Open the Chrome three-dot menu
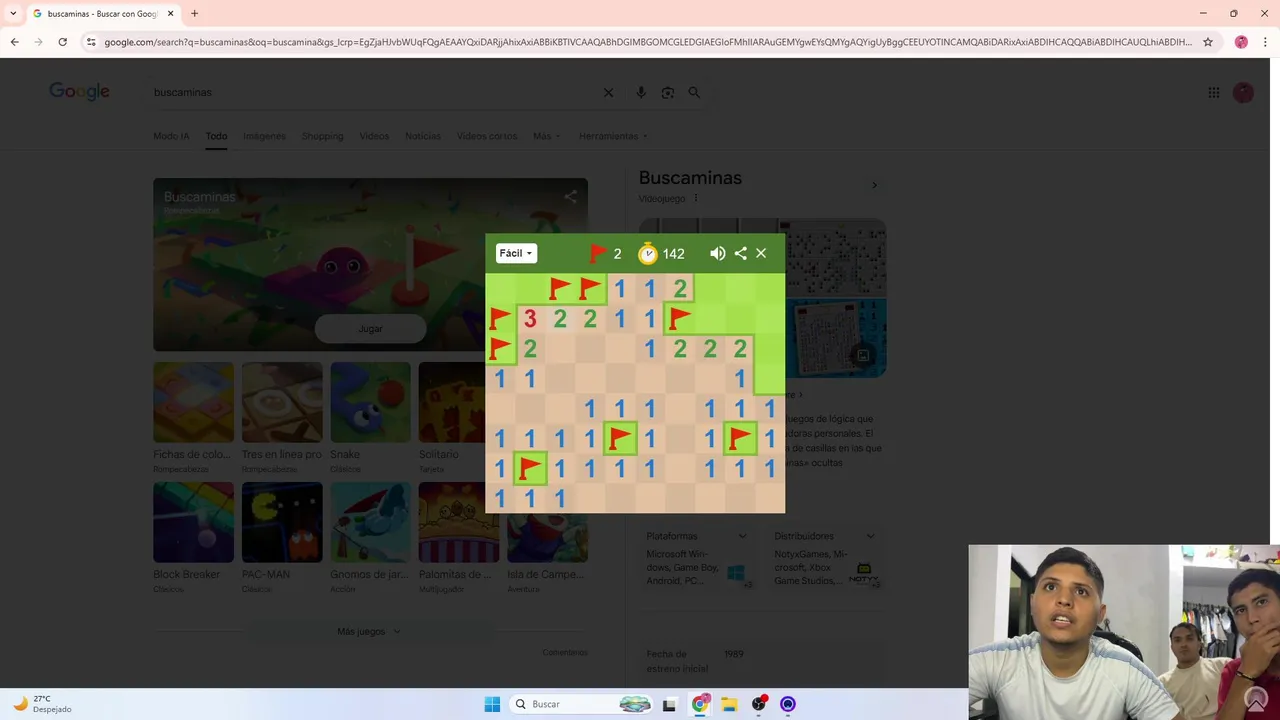Image resolution: width=1280 pixels, height=720 pixels. 1266,42
